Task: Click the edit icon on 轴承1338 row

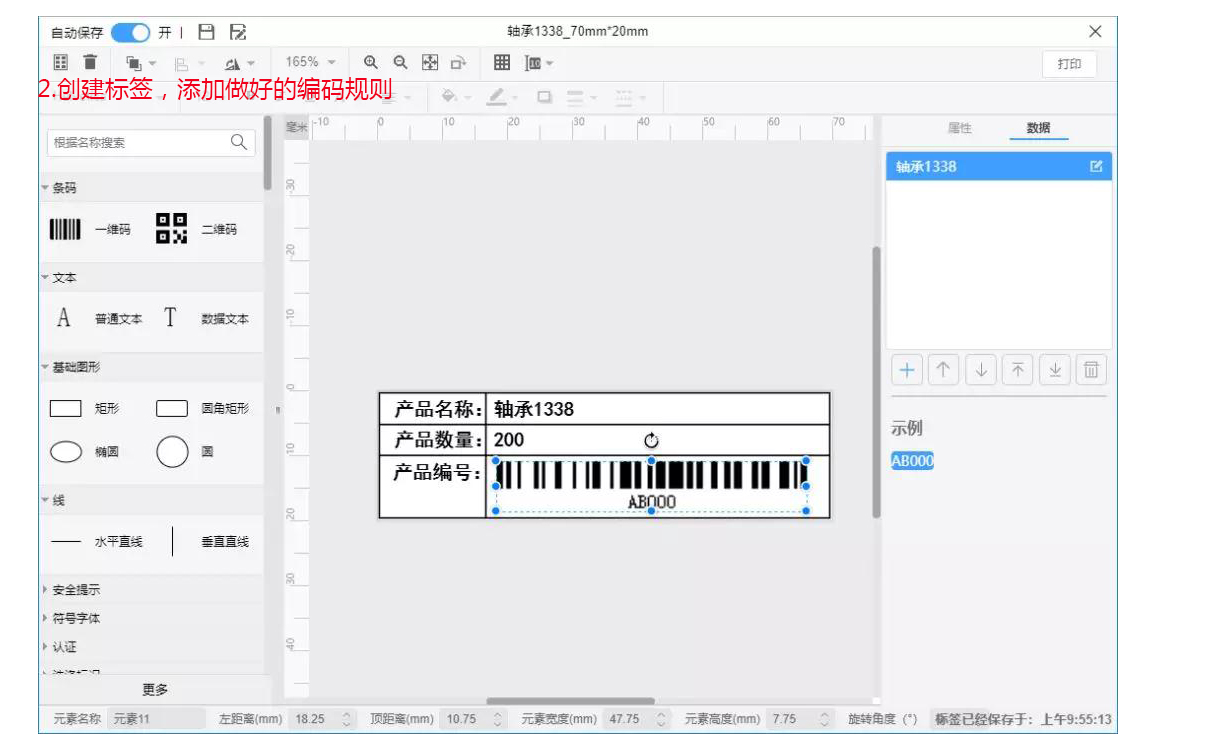Action: pyautogui.click(x=1096, y=167)
